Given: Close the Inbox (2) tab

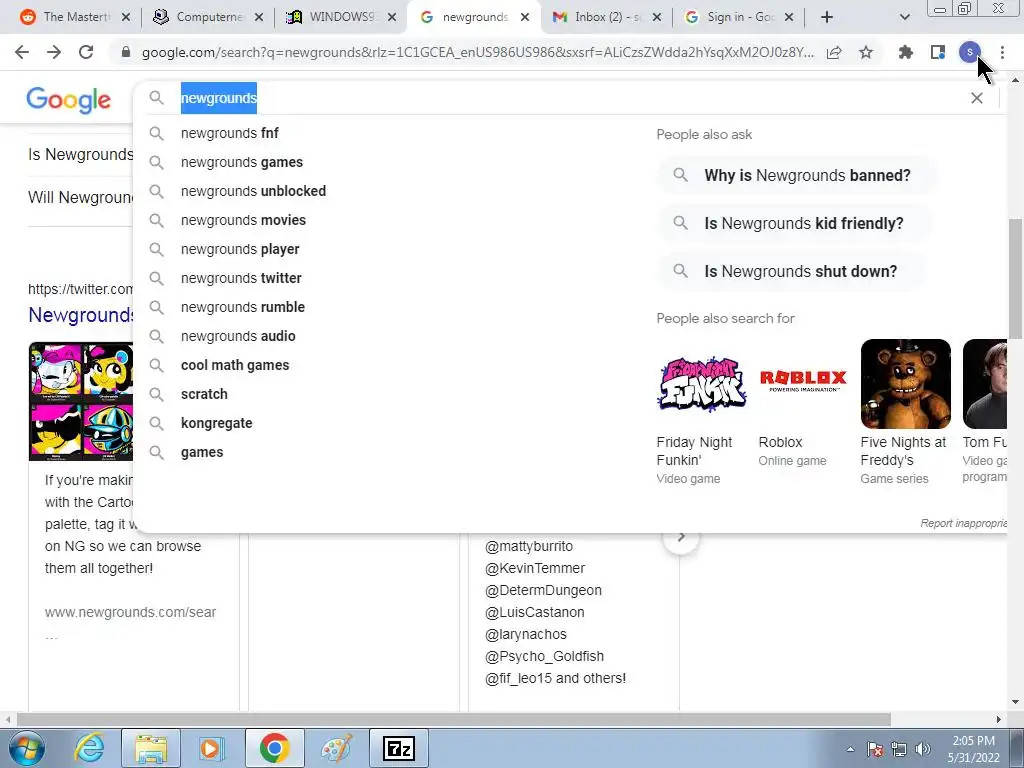Looking at the screenshot, I should pos(657,17).
